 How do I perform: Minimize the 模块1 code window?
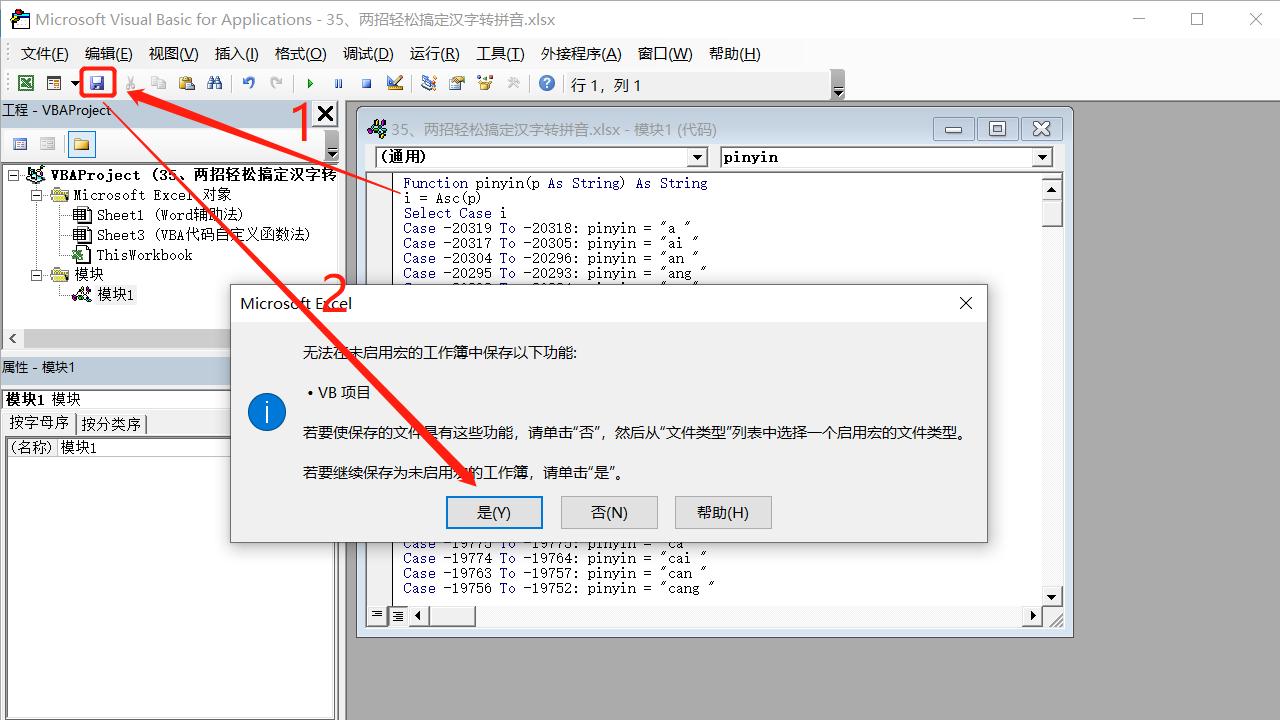coord(953,129)
